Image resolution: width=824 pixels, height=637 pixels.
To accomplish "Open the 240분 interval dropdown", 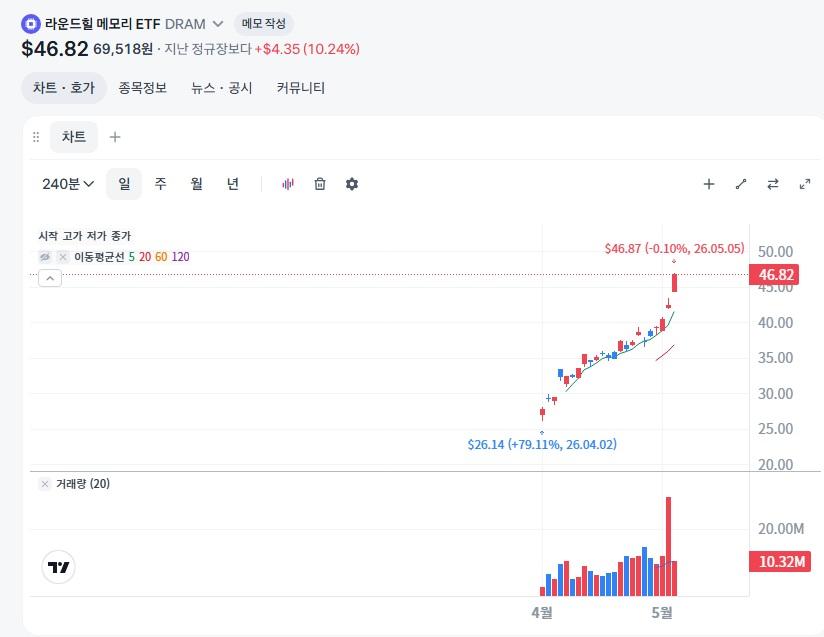I will pyautogui.click(x=68, y=184).
